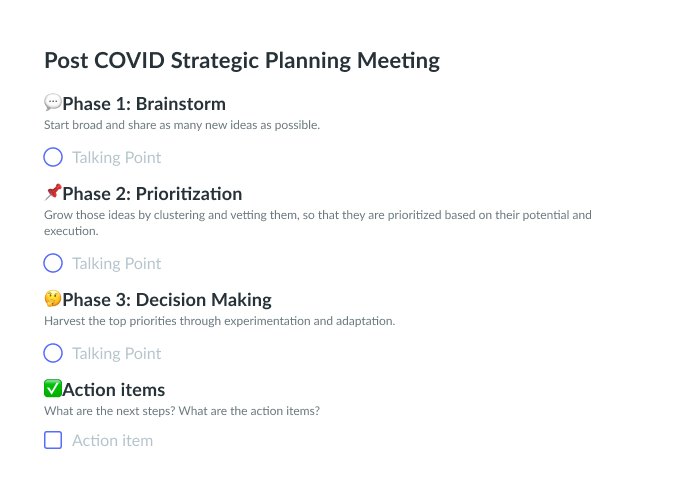Viewport: 684px width, 504px height.
Task: Click the Talking Point field under Phase 2
Action: coord(116,263)
